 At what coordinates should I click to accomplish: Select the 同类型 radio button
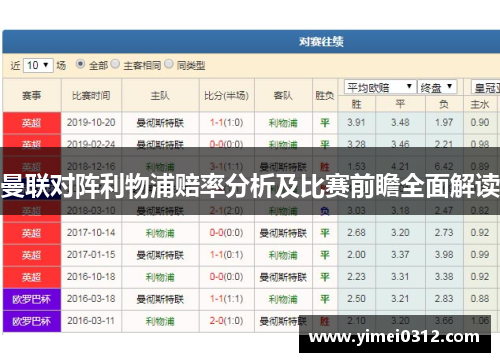point(169,63)
